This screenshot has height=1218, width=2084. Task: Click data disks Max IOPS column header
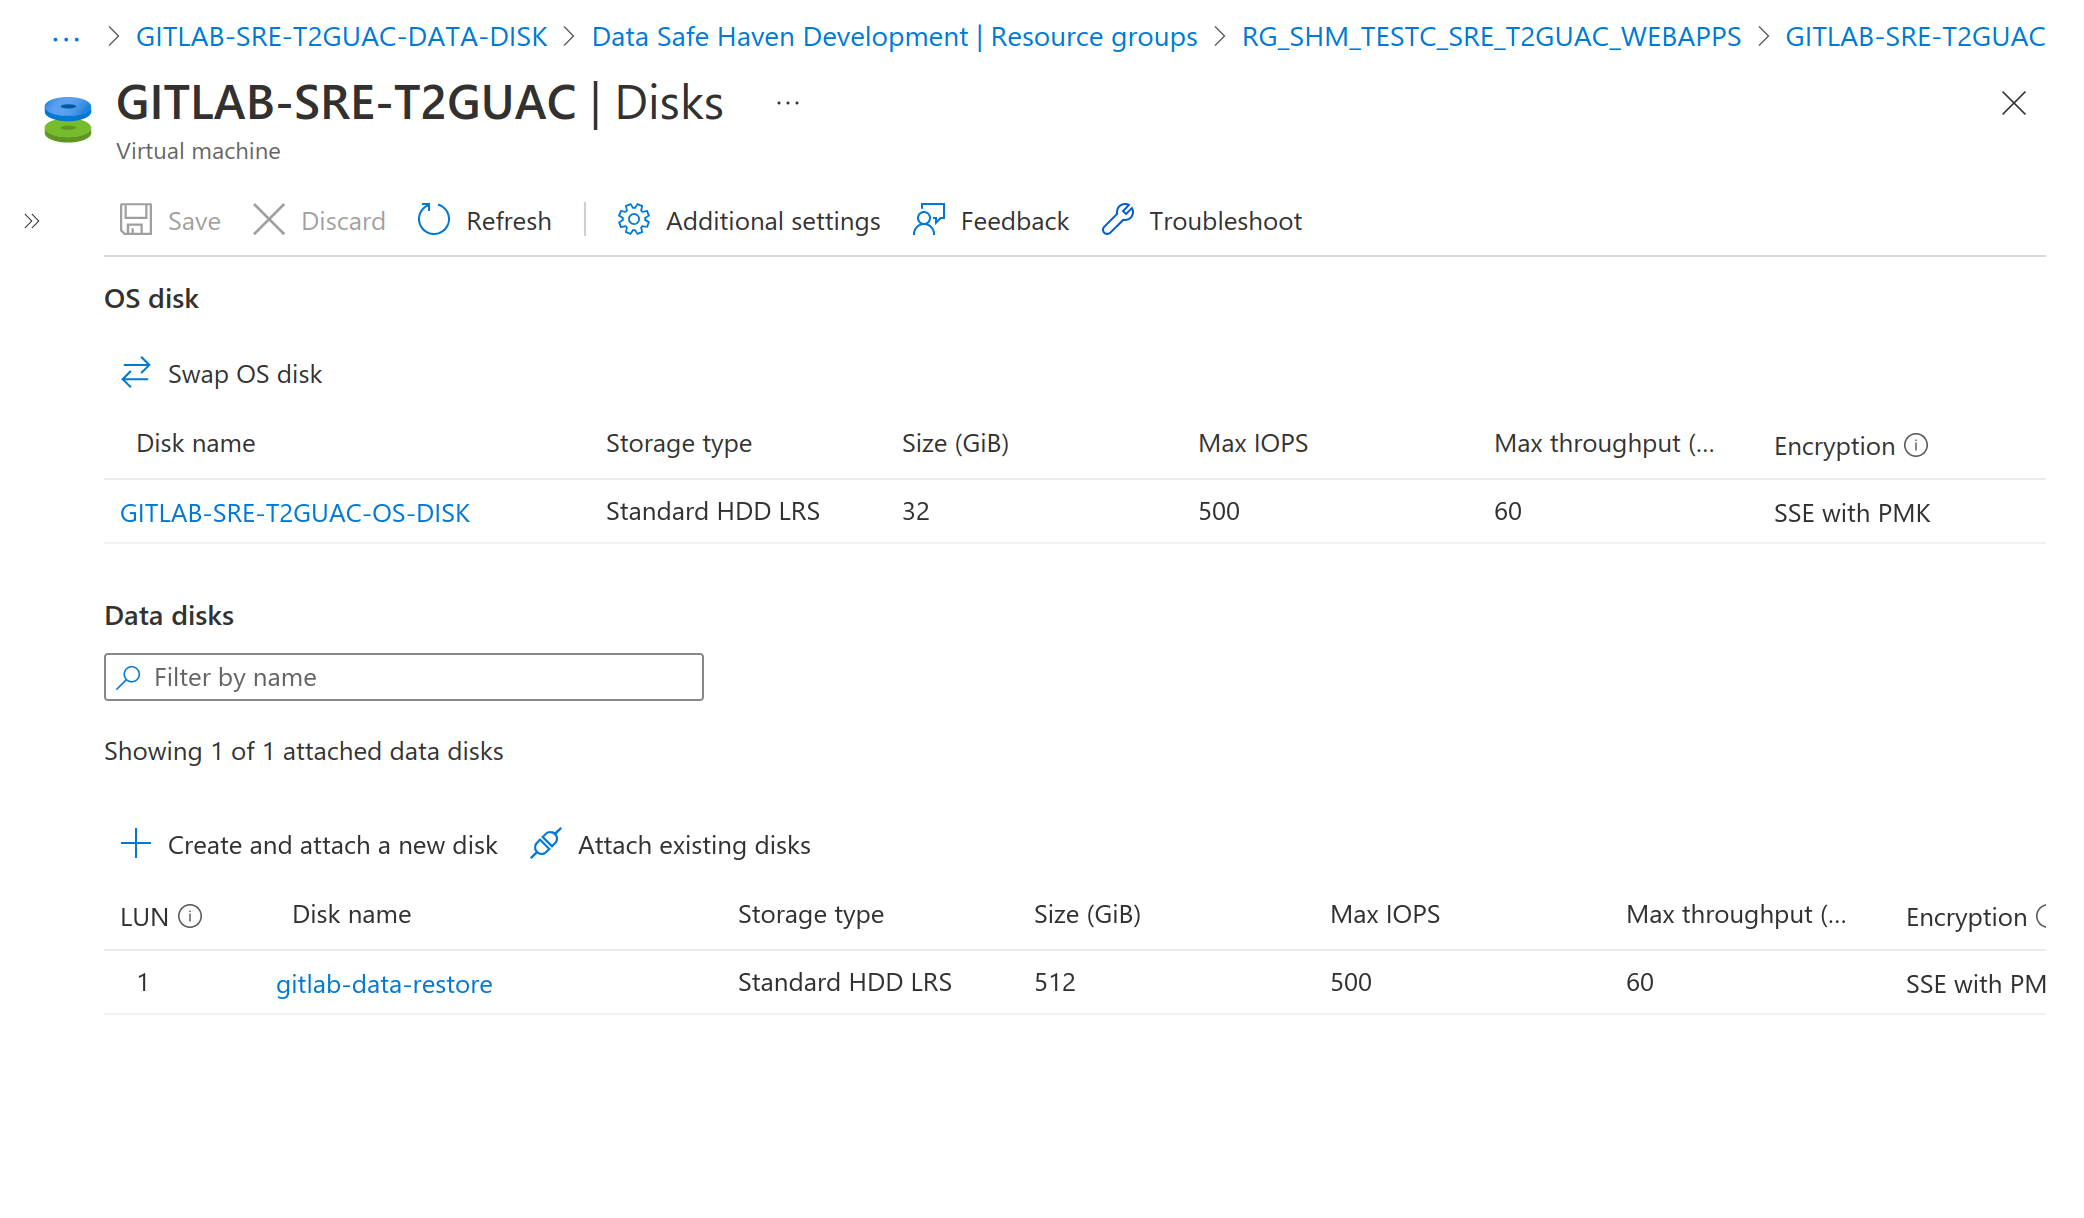[1385, 914]
